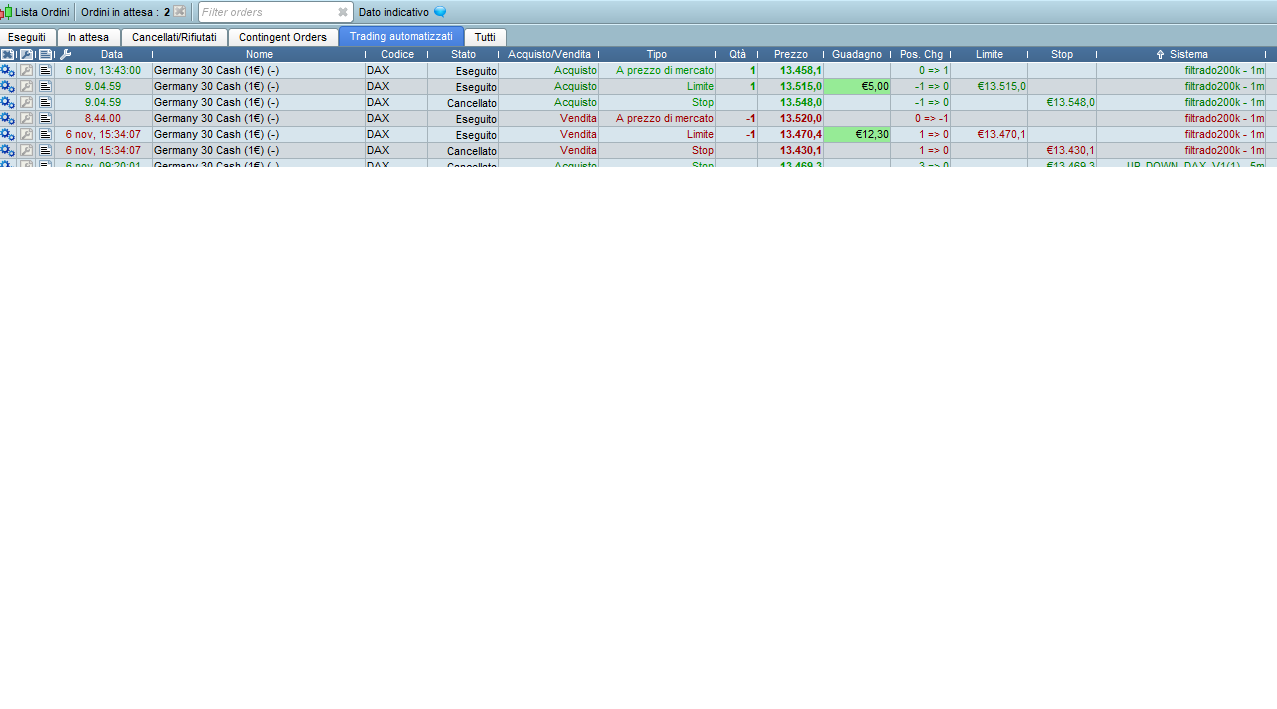Click the €13.430,1 stop cell
1277x709 pixels.
point(1062,151)
